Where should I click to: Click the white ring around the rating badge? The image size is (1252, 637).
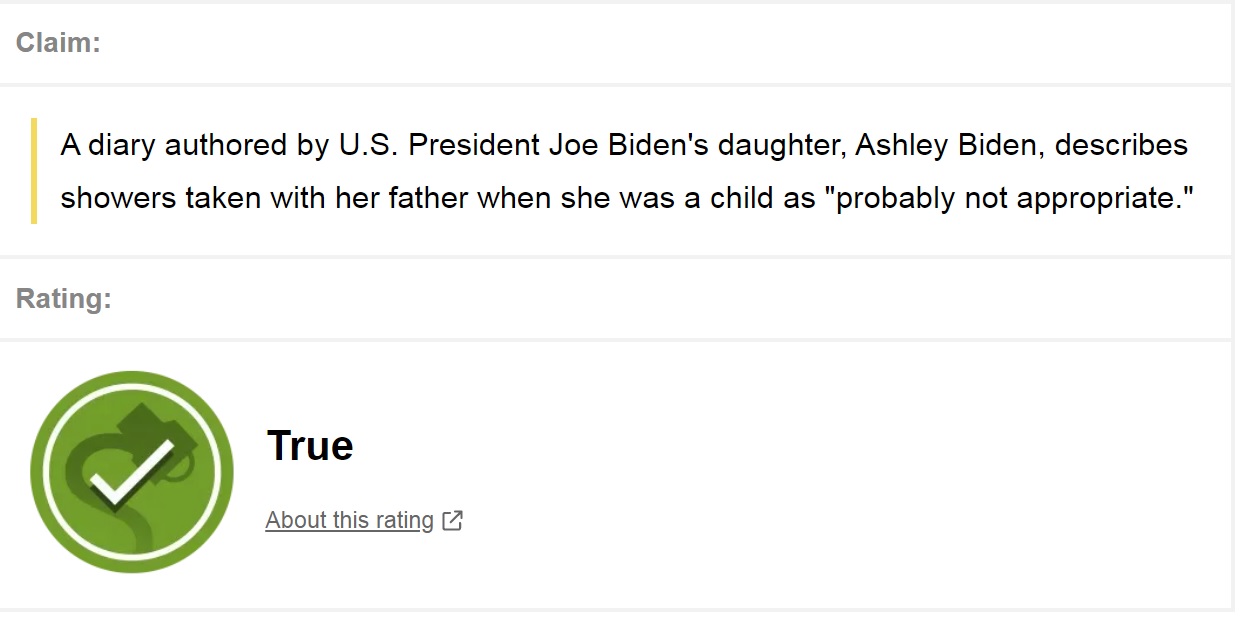tap(132, 384)
